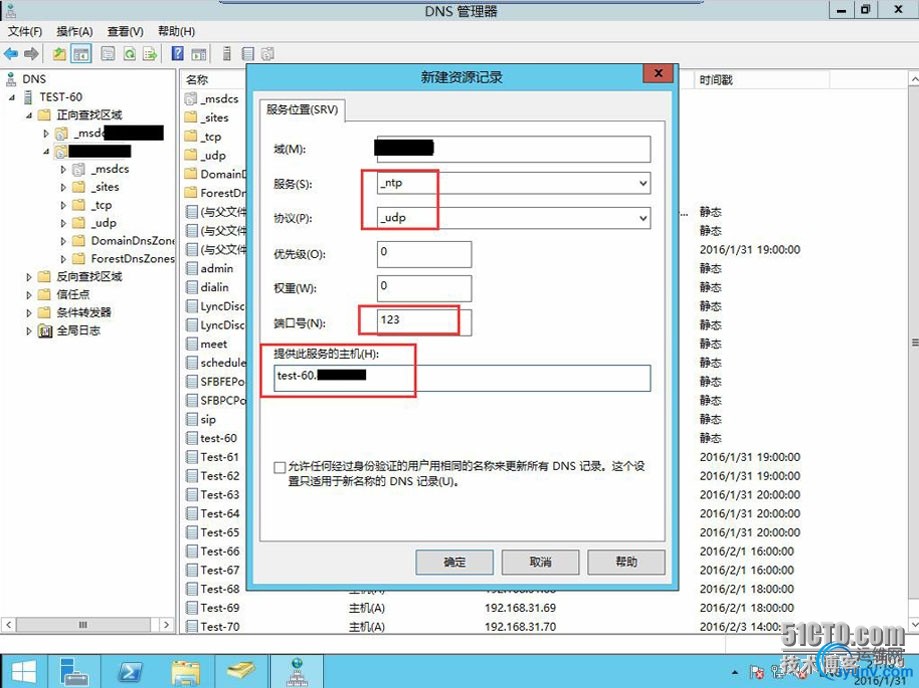
Task: Open the Properties toolbar icon
Action: (x=108, y=54)
